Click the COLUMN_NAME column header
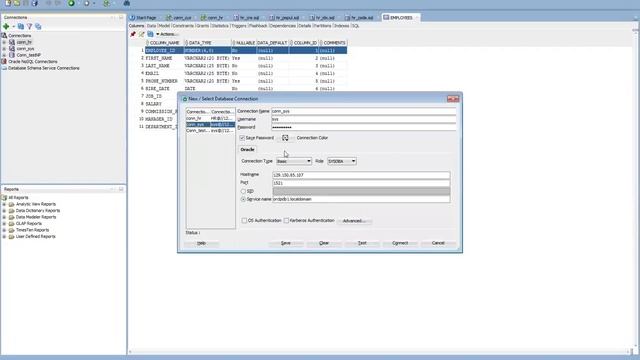 (x=164, y=43)
